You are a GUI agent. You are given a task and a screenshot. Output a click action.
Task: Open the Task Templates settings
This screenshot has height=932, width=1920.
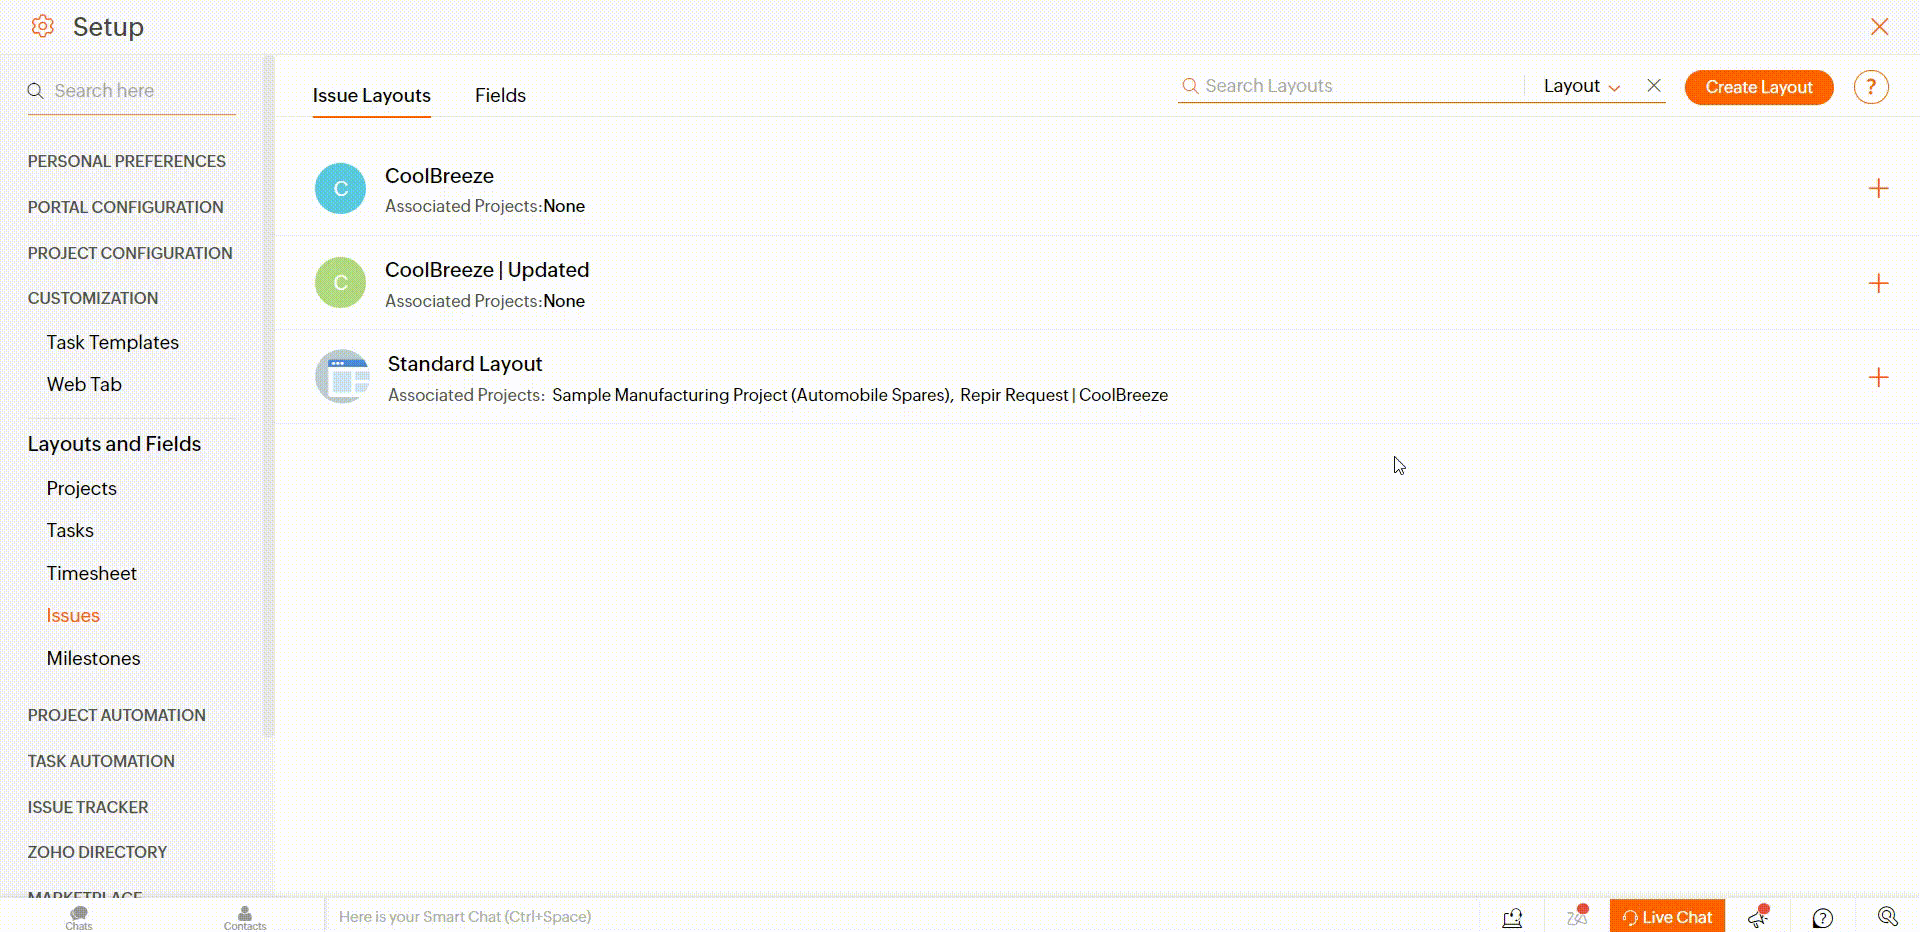[112, 342]
